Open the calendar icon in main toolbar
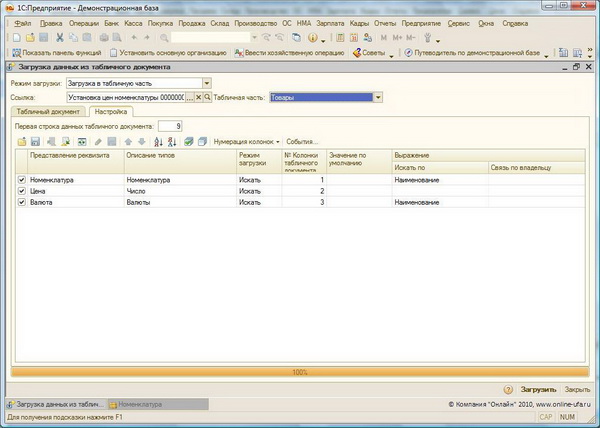The image size is (600, 428). point(354,37)
